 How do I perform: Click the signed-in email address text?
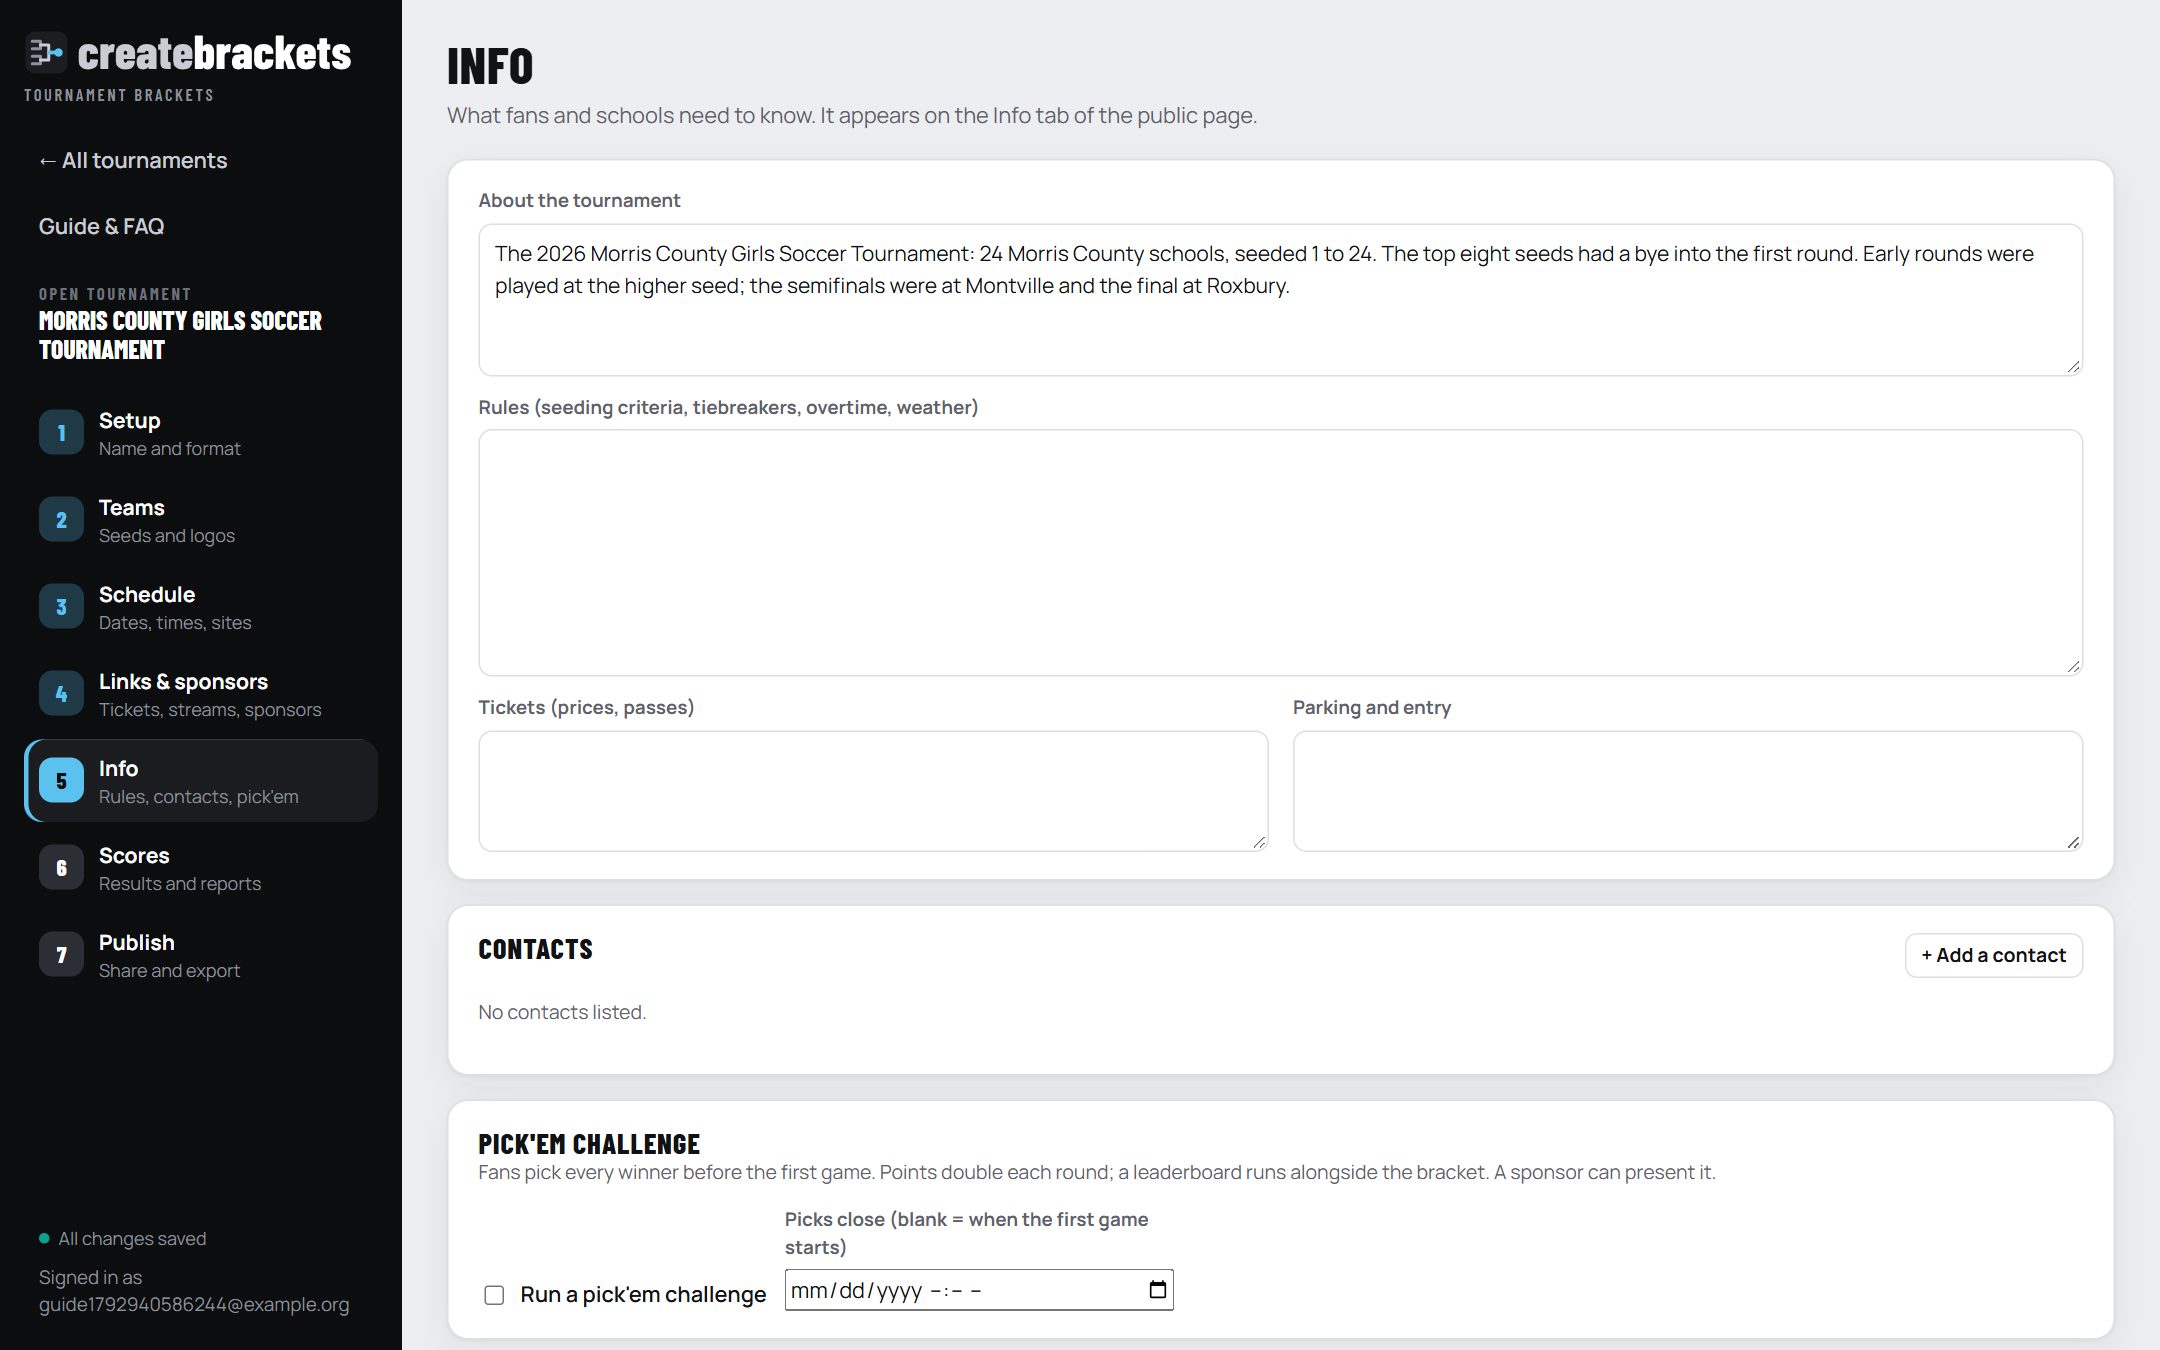click(x=194, y=1304)
